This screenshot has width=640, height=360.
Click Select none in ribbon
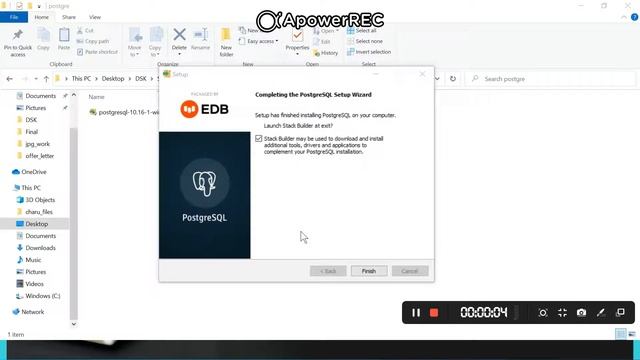point(365,41)
